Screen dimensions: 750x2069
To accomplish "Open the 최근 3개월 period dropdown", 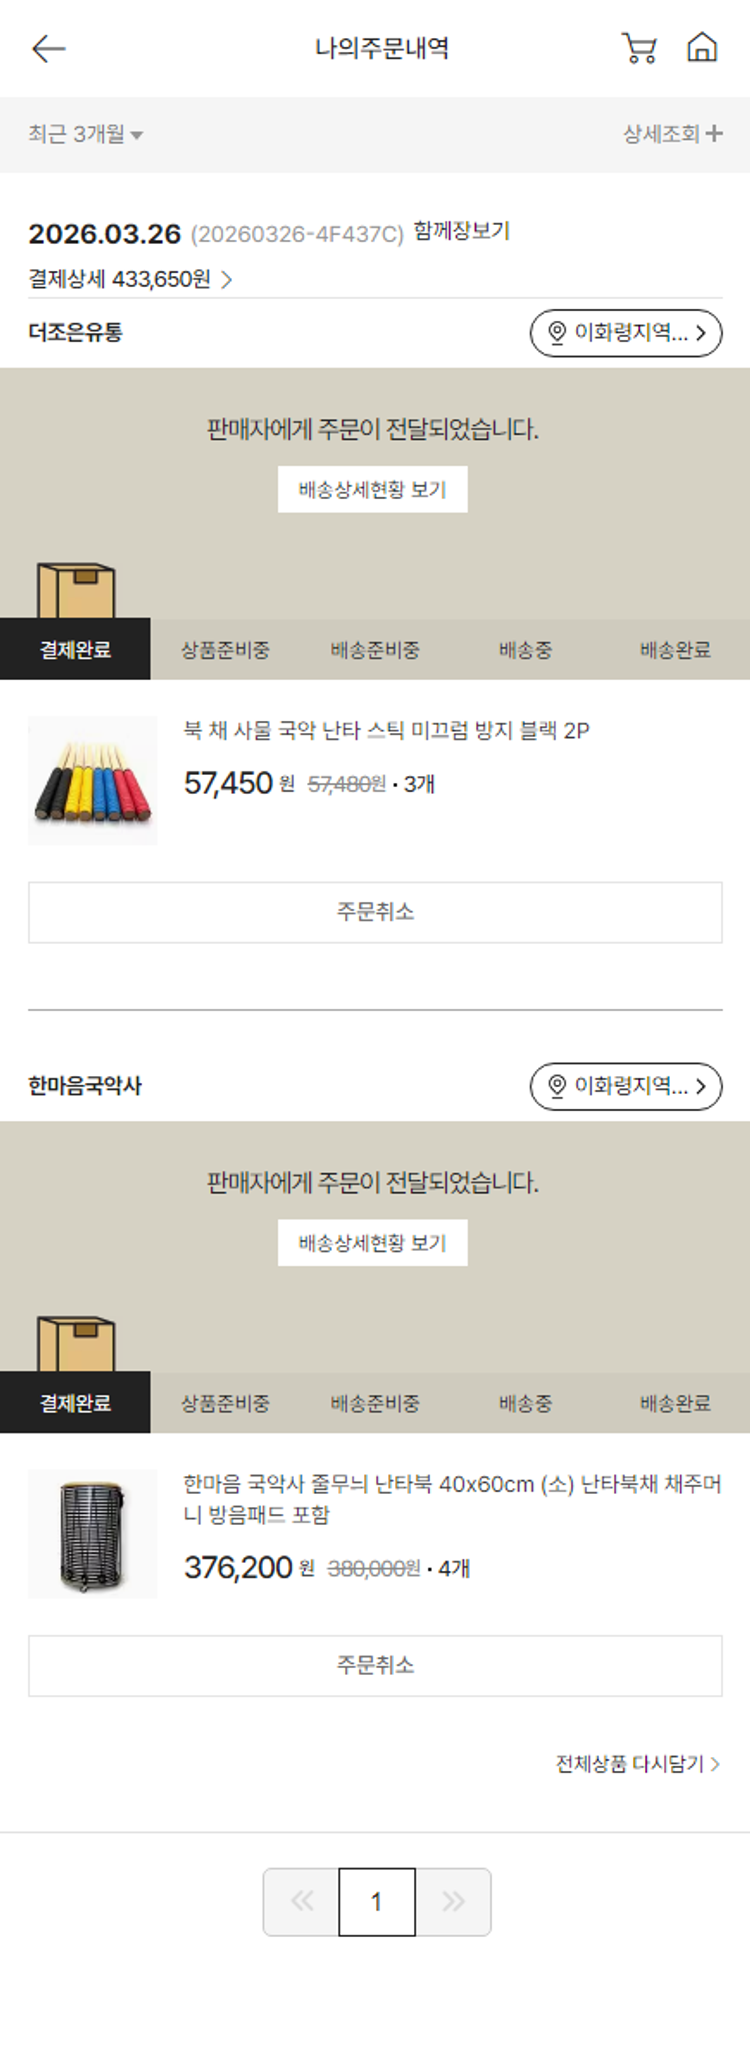I will [x=85, y=134].
